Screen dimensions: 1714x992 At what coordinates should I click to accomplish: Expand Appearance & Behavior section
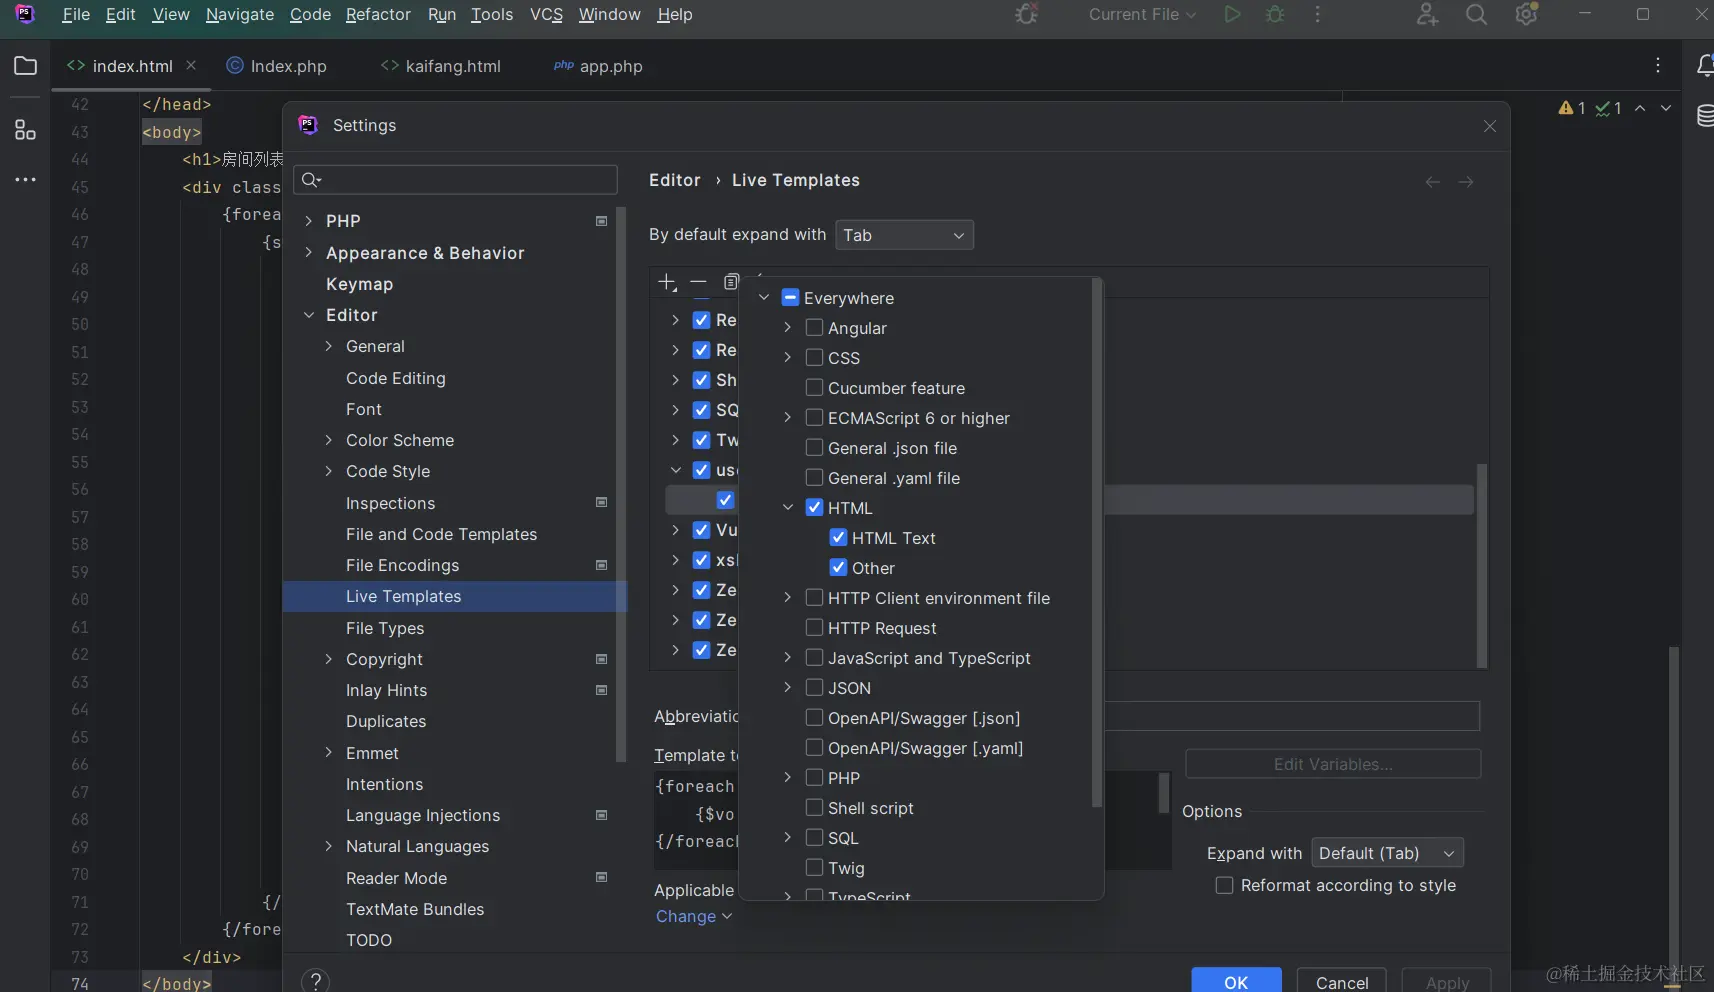pos(309,253)
